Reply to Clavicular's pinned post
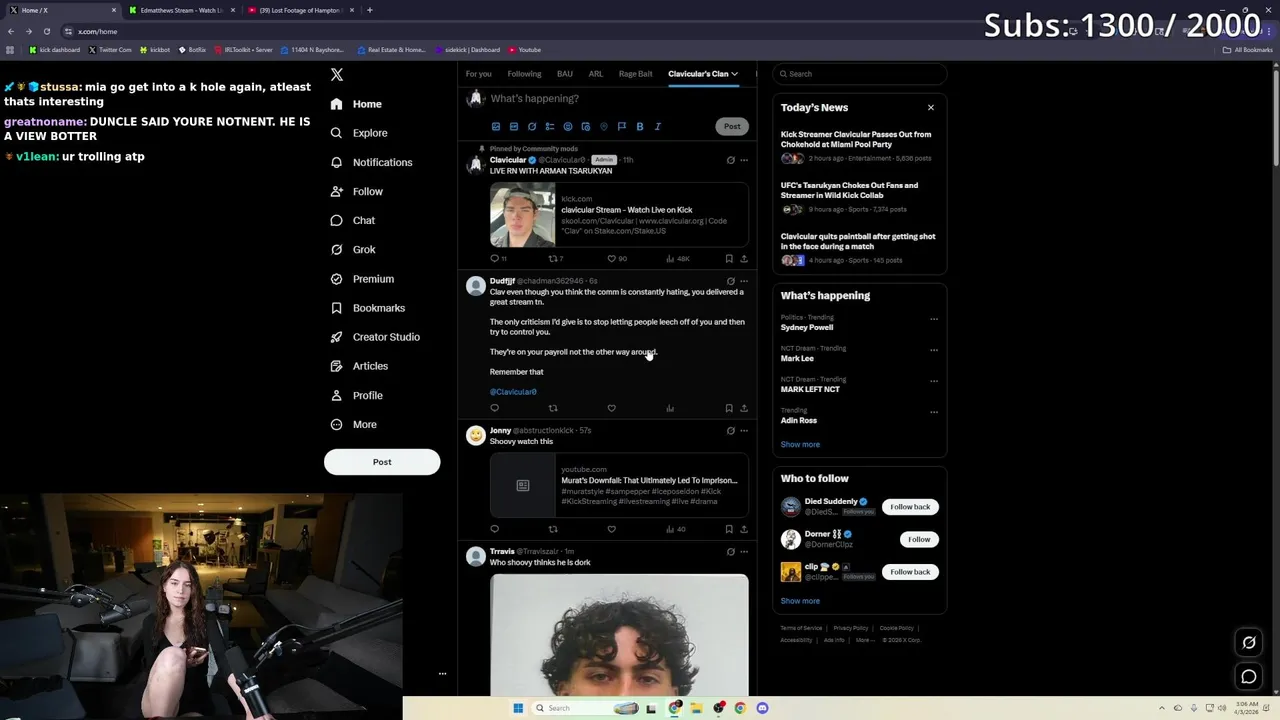 tap(494, 259)
